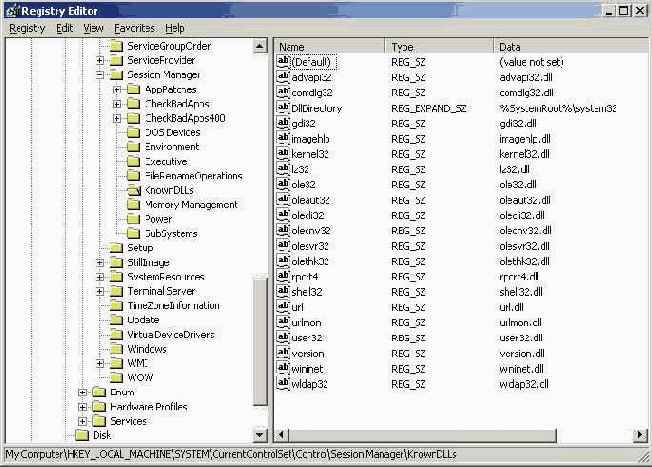Click the string icon for (Default) value
Viewport: 652px width, 467px height.
tap(283, 62)
